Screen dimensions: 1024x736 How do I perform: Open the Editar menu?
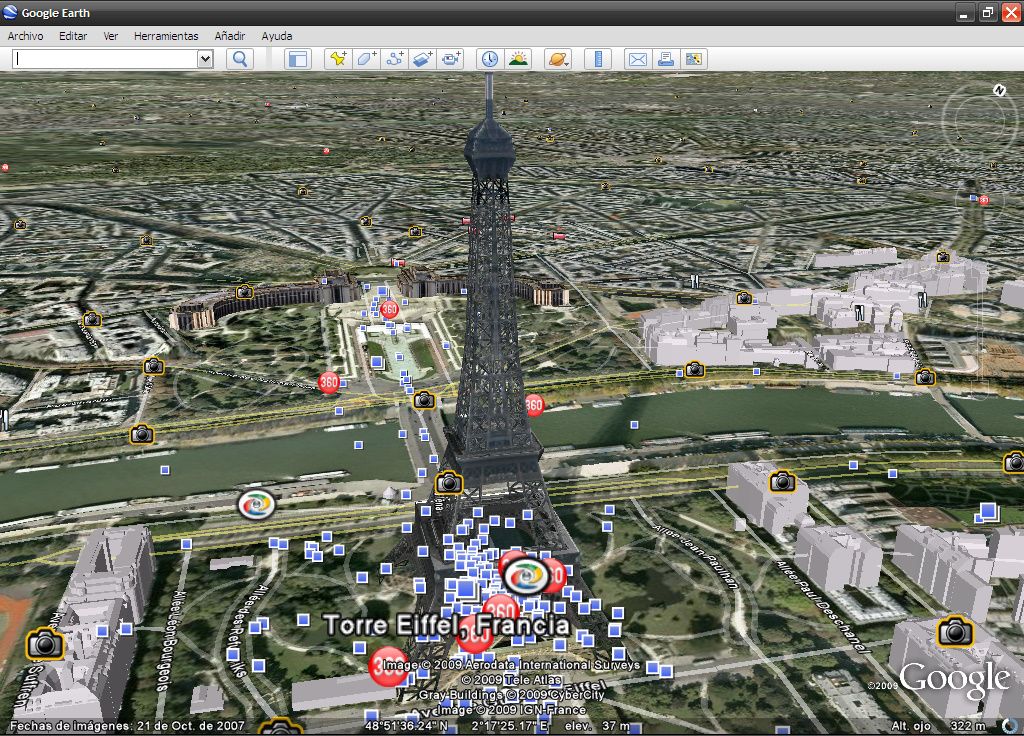72,36
